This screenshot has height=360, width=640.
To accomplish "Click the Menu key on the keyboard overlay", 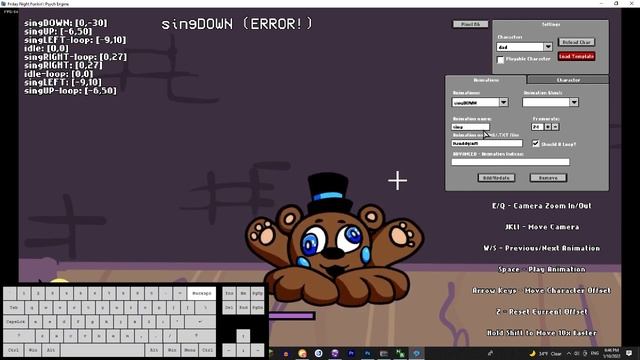I will click(x=189, y=350).
